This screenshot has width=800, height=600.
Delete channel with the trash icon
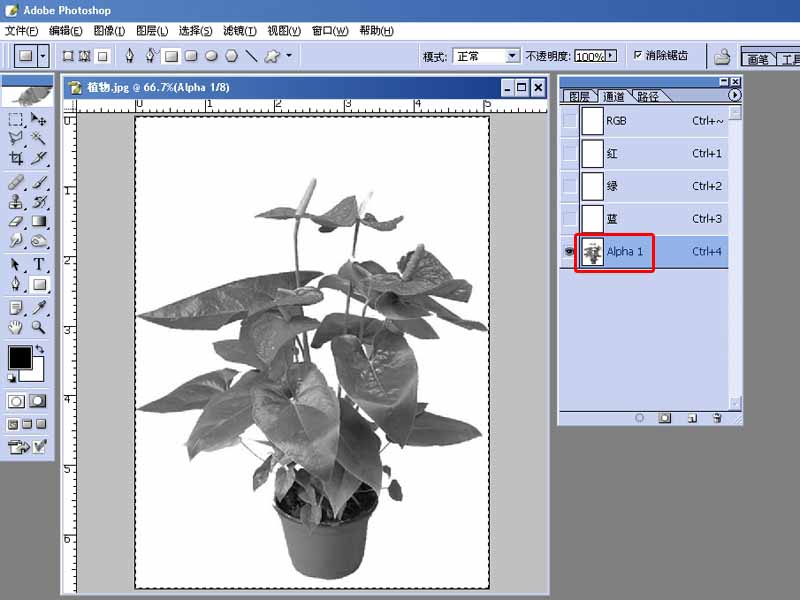[x=717, y=418]
